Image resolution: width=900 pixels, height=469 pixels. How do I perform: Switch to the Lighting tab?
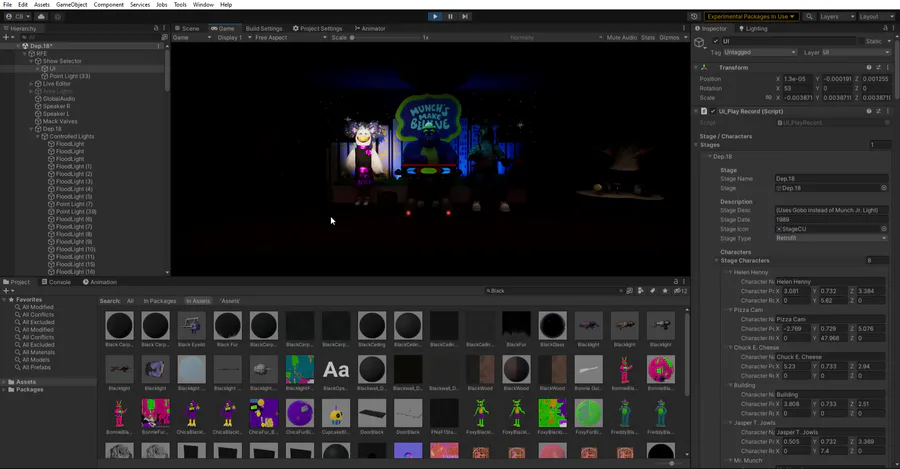(x=753, y=28)
